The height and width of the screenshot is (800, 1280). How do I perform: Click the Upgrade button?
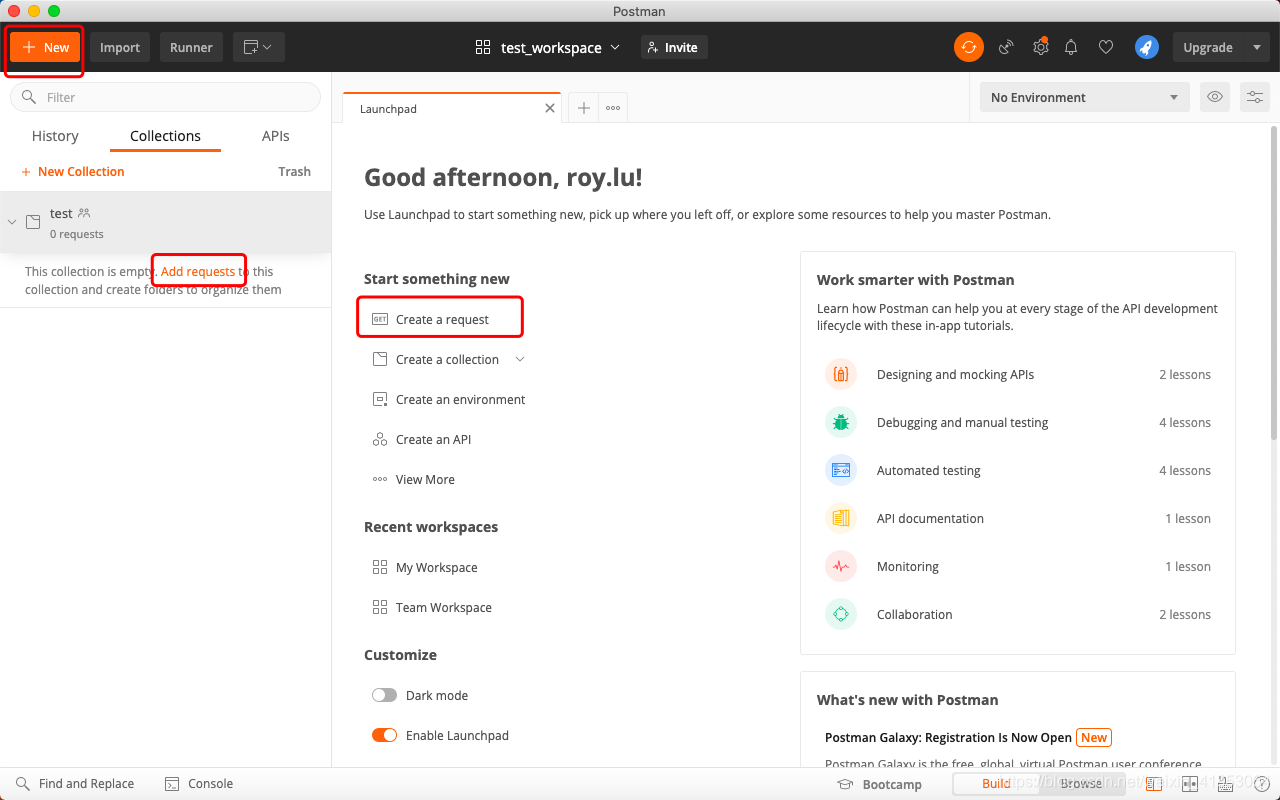pos(1208,47)
